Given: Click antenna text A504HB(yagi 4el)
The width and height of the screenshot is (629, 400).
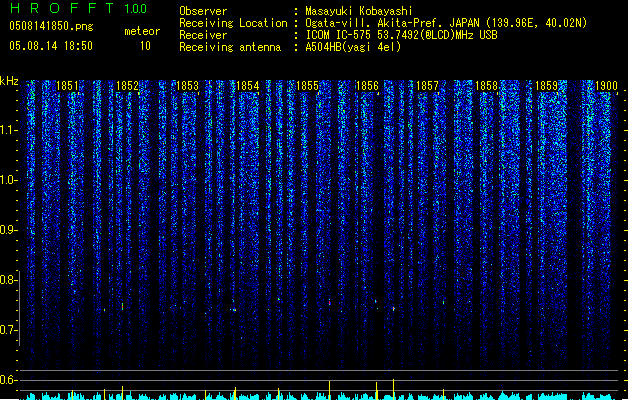Looking at the screenshot, I should coord(353,47).
